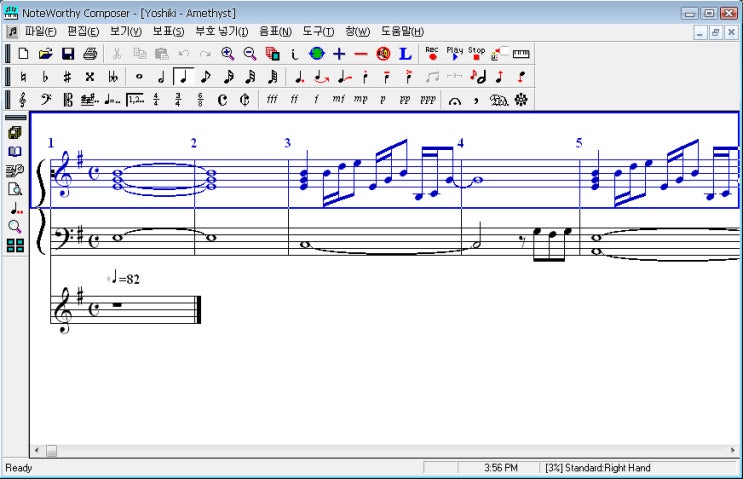The height and width of the screenshot is (479, 743).
Task: Insert the 4/4 time signature
Action: tap(156, 100)
